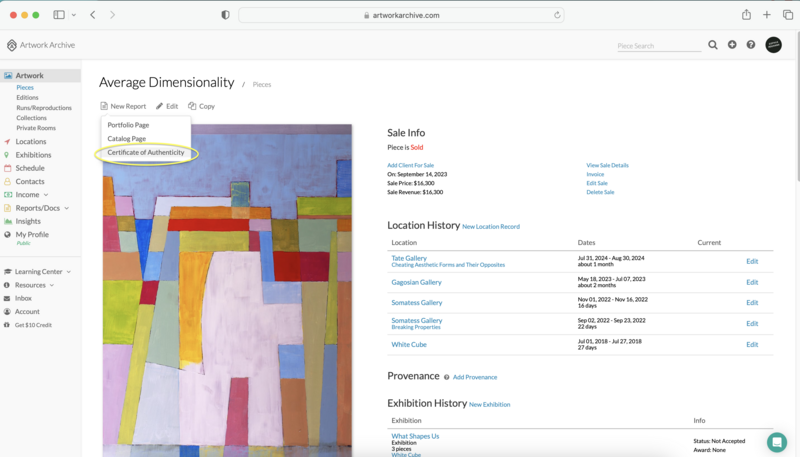Open a new tab with plus icon
Image resolution: width=800 pixels, height=457 pixels.
click(767, 15)
